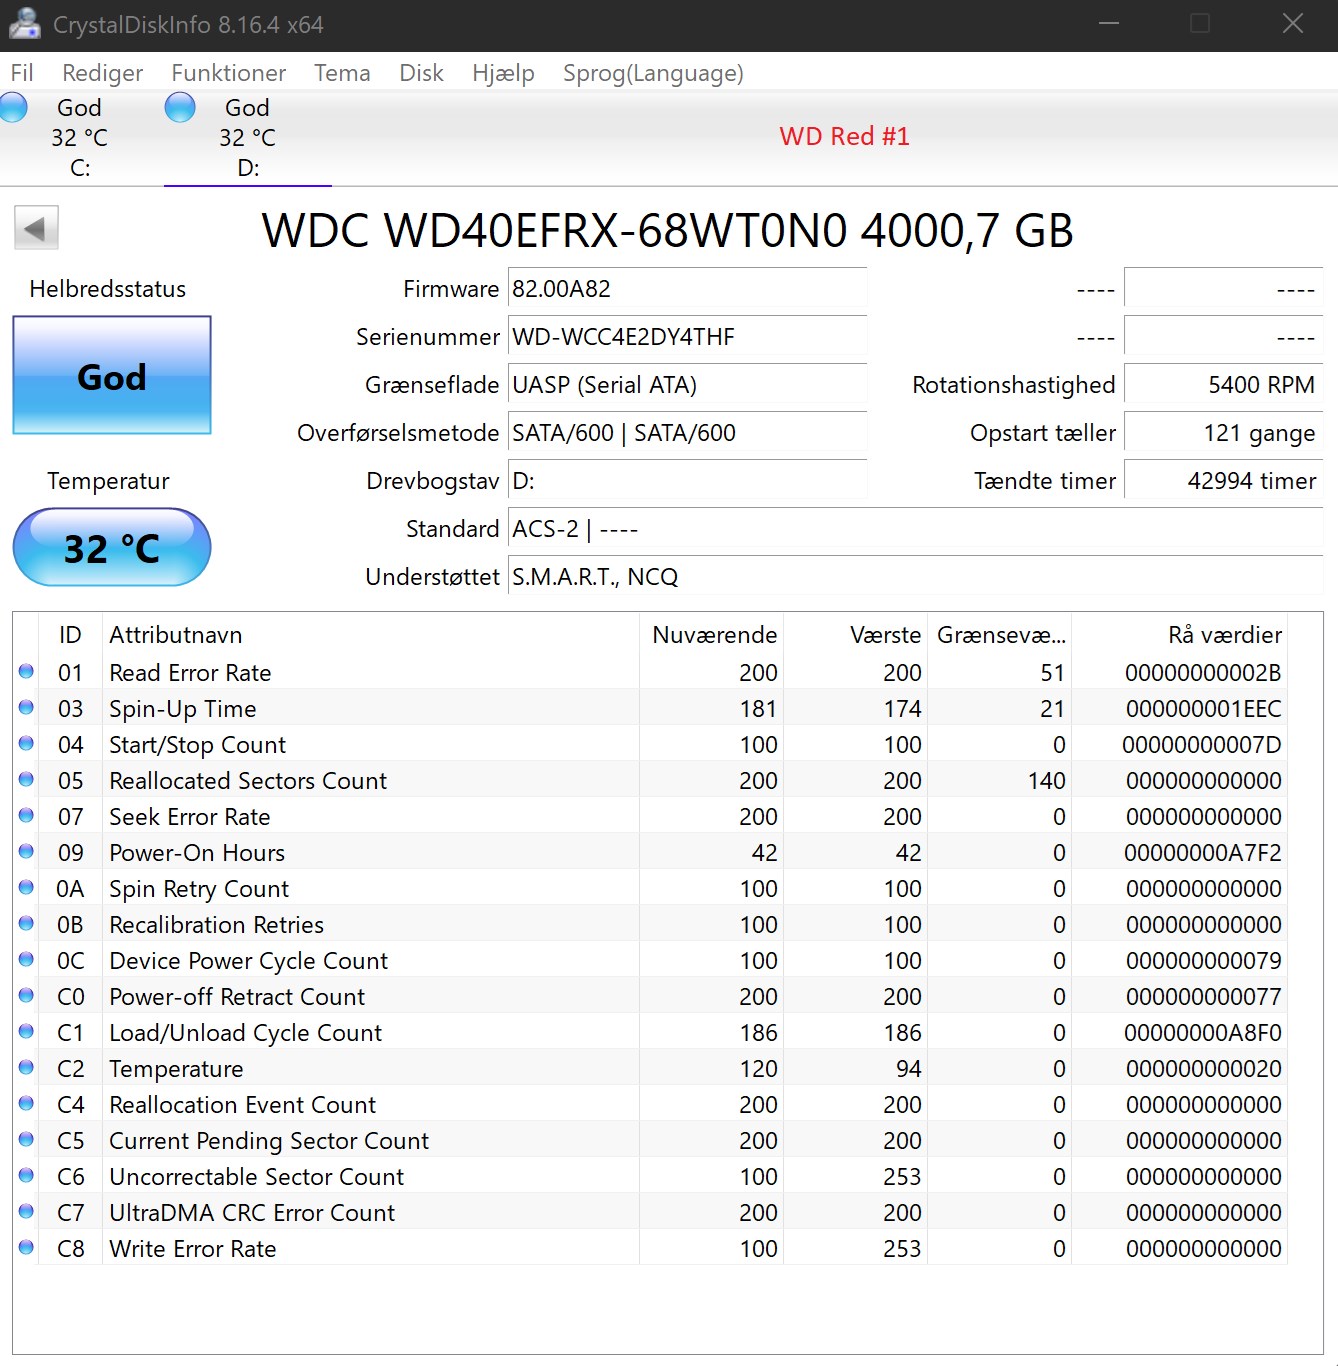
Task: Click the Grænseflade field UASP (Serial ATA)
Action: [687, 385]
